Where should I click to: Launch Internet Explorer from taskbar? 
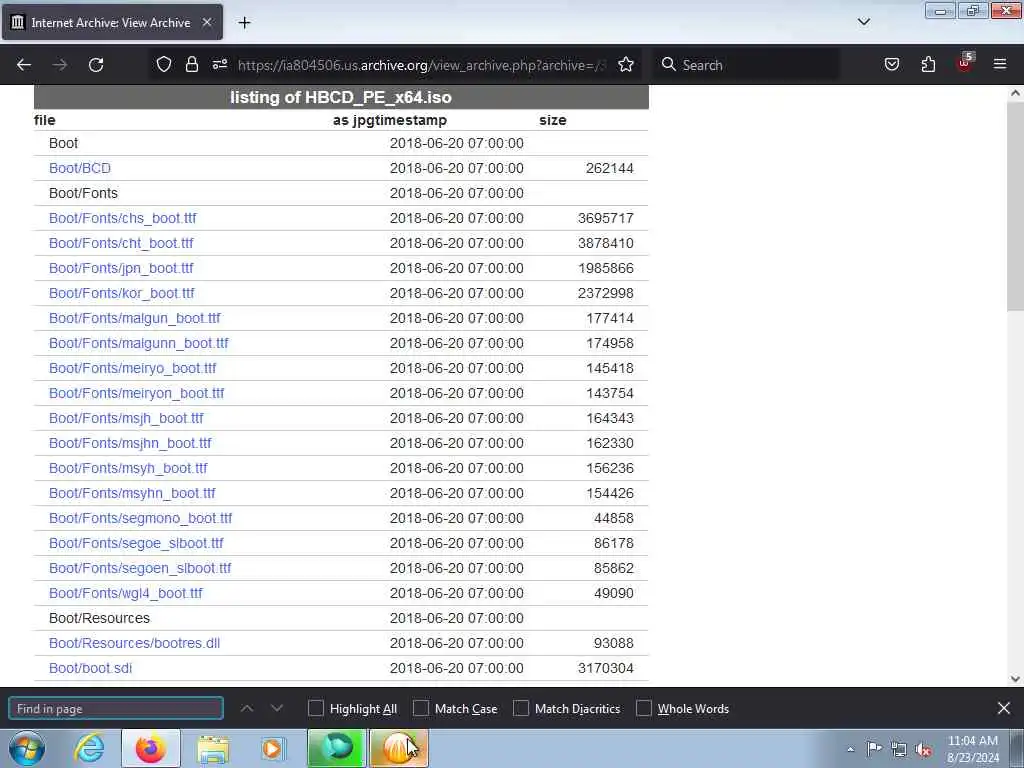[88, 748]
